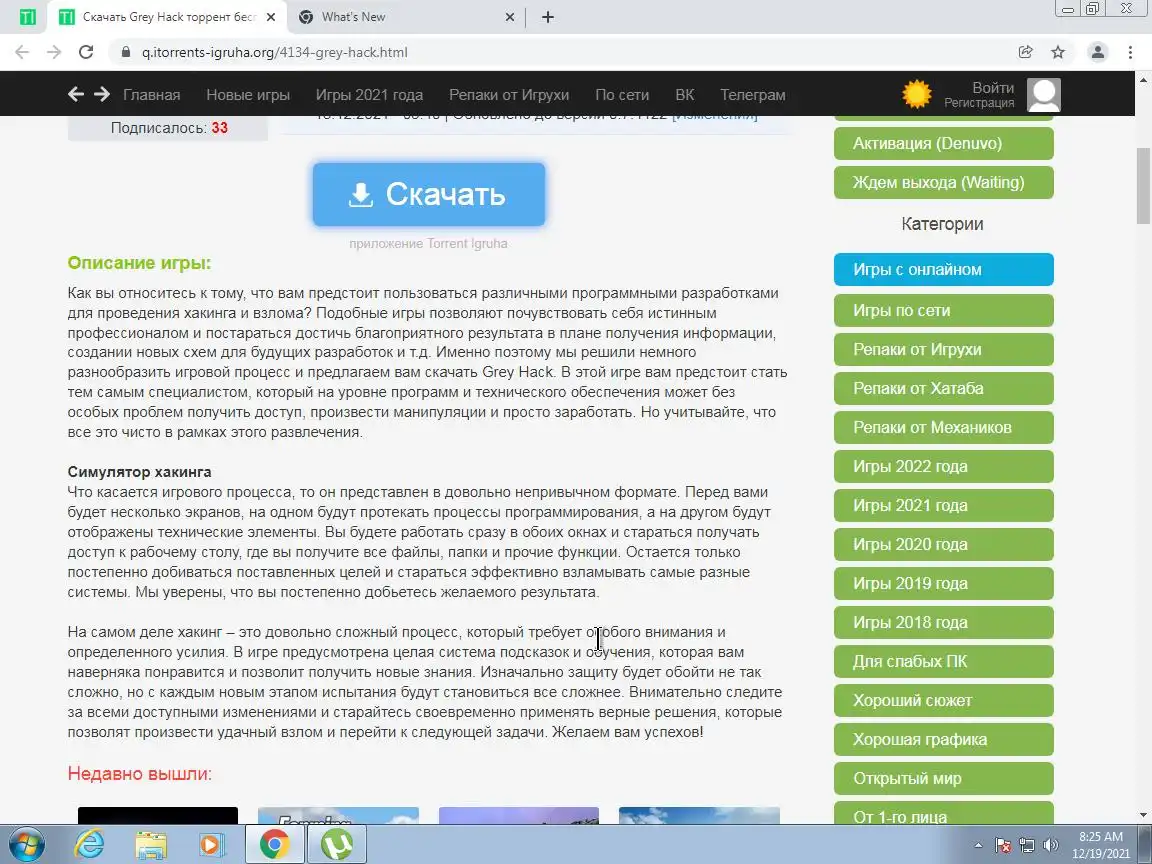
Task: Open the share page icon in address bar
Action: click(1026, 52)
